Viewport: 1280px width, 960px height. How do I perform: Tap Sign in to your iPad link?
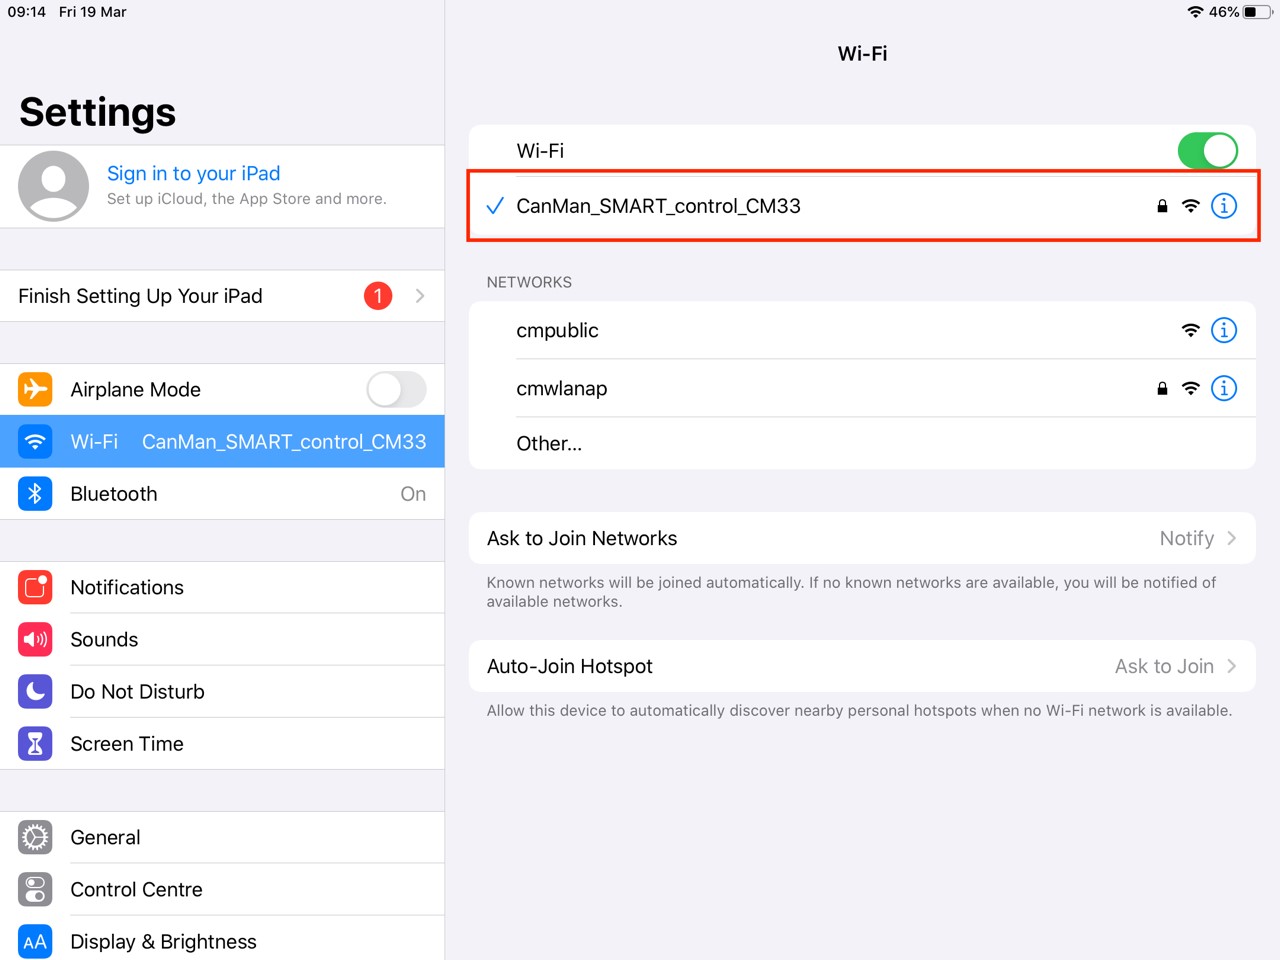pos(193,173)
